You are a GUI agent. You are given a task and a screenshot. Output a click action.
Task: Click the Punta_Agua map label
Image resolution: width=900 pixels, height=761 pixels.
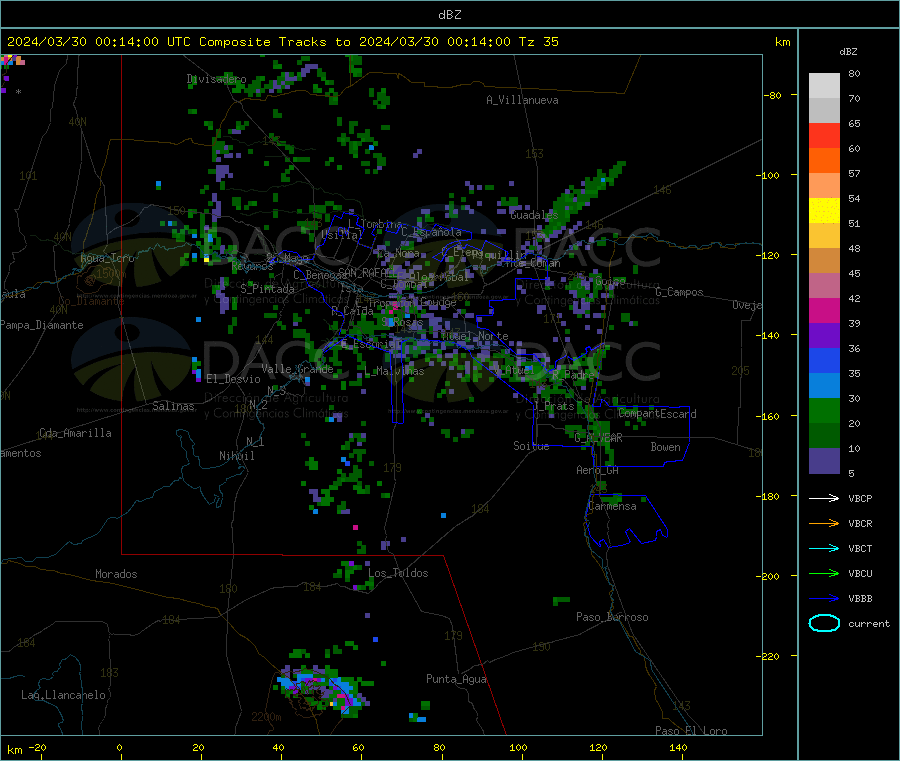456,679
